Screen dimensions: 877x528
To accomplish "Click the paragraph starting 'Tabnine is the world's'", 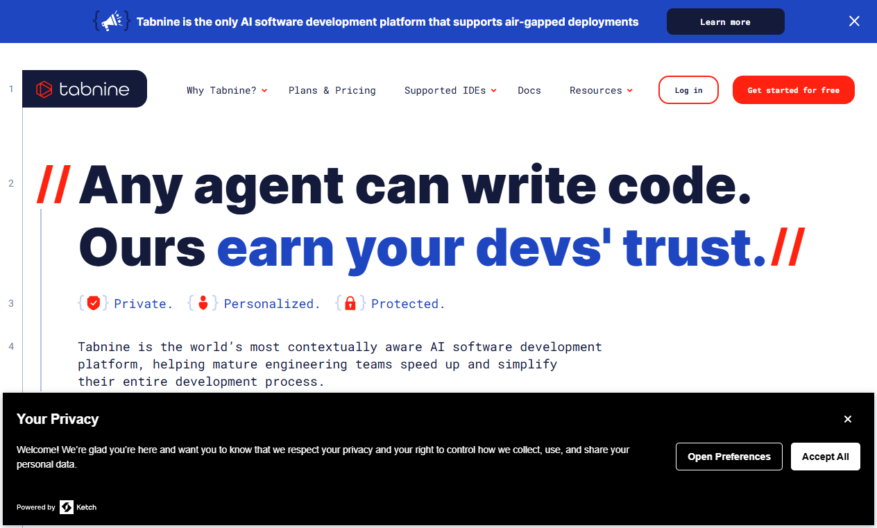I will tap(340, 364).
